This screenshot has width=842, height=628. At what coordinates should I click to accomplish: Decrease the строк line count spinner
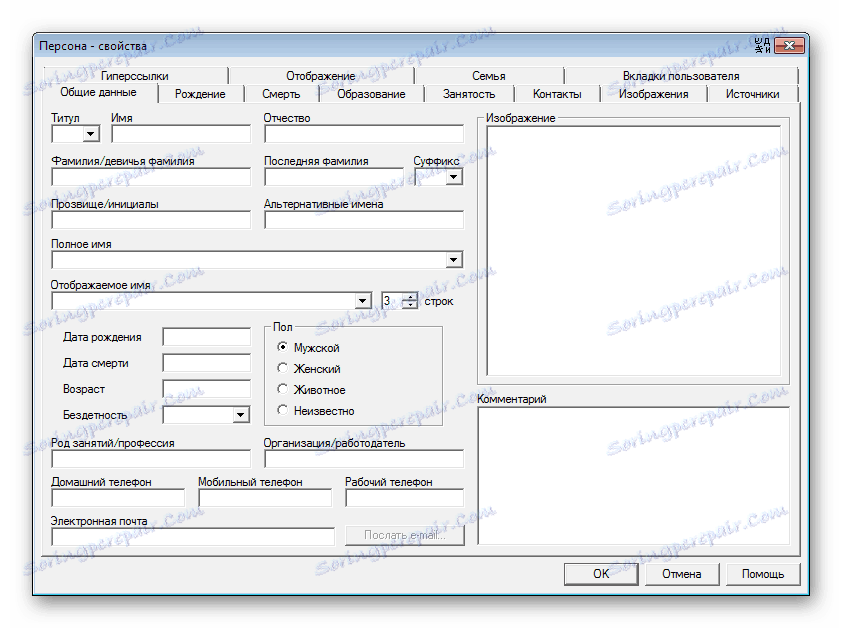coord(410,305)
